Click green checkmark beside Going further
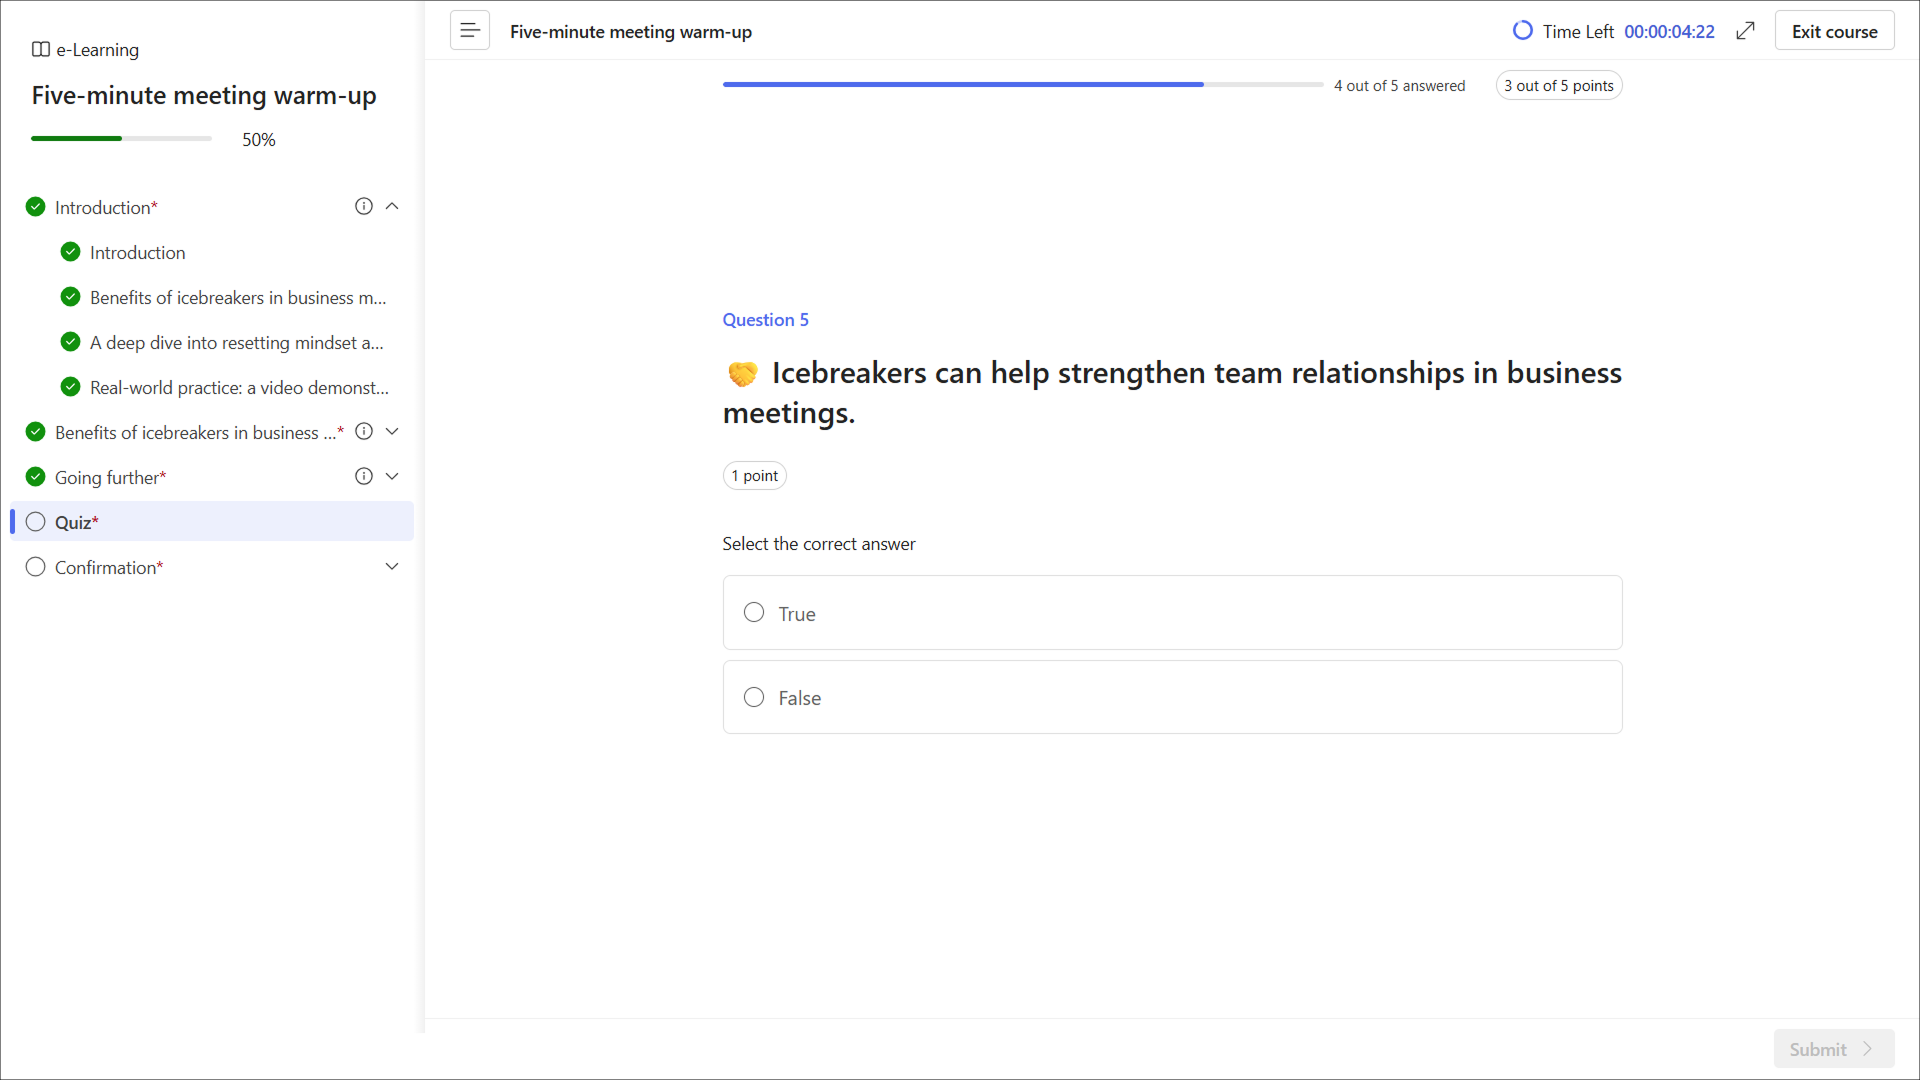Image resolution: width=1920 pixels, height=1080 pixels. pyautogui.click(x=36, y=476)
